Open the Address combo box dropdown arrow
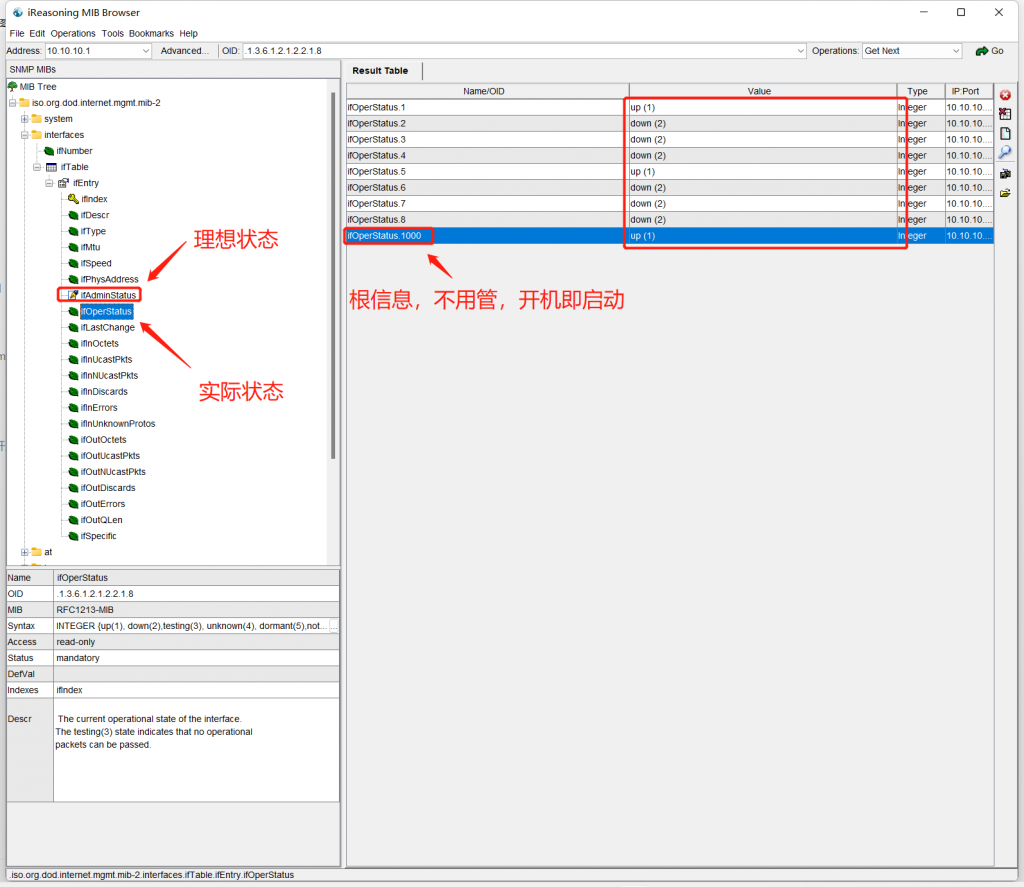 coord(146,51)
